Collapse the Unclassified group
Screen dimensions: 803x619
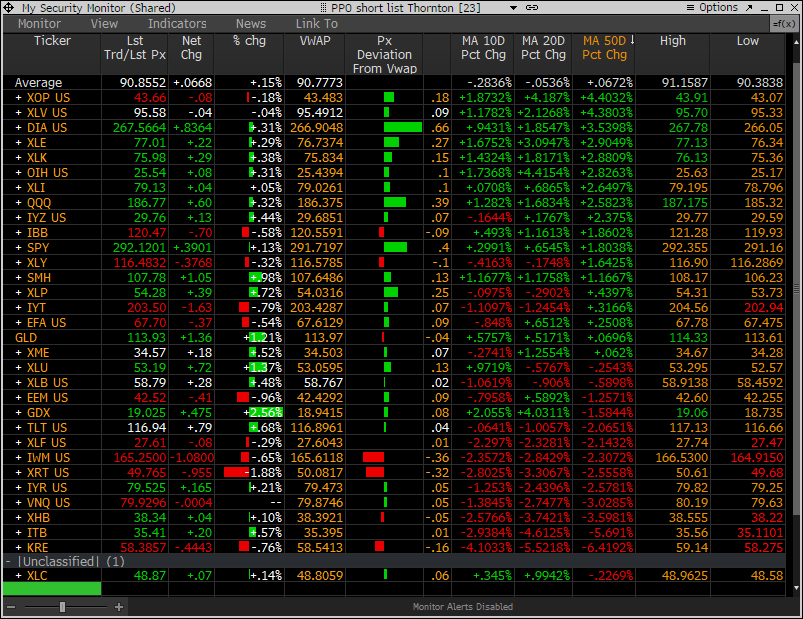point(8,562)
